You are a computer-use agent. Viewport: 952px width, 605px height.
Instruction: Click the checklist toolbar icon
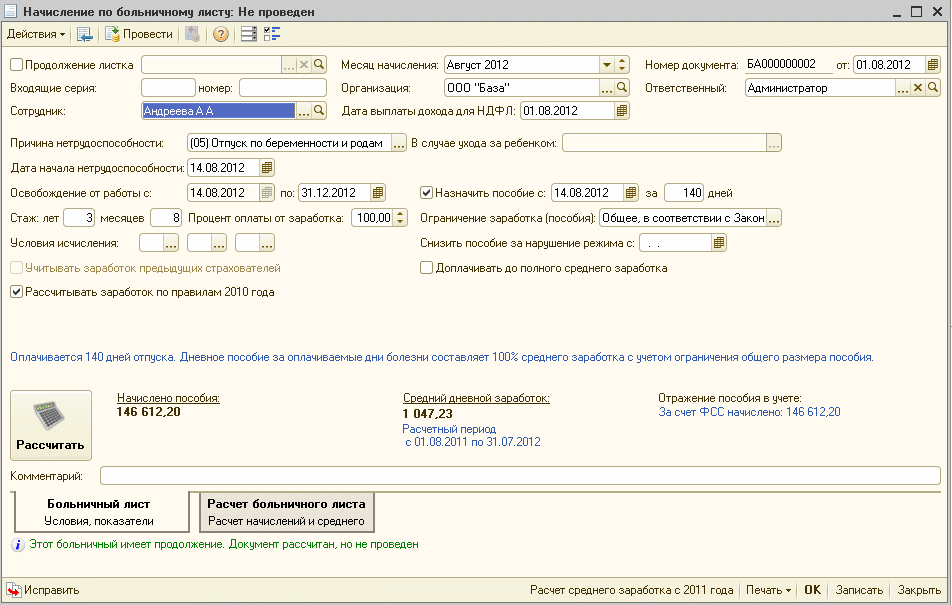coord(272,35)
